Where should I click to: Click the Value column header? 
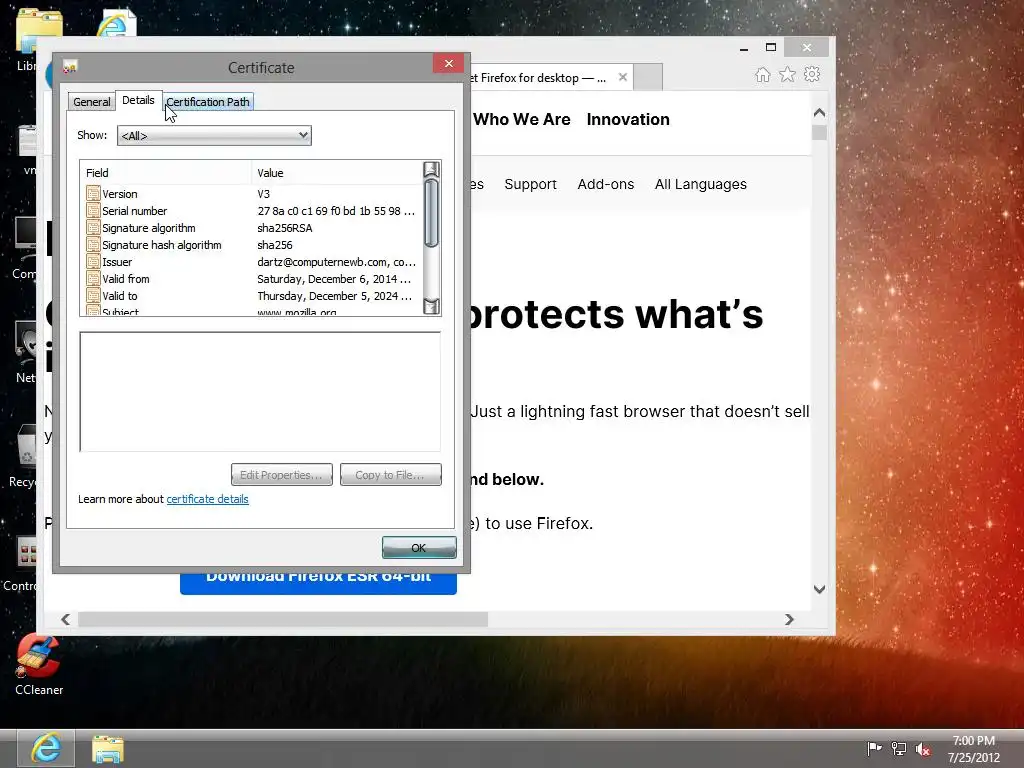point(337,172)
